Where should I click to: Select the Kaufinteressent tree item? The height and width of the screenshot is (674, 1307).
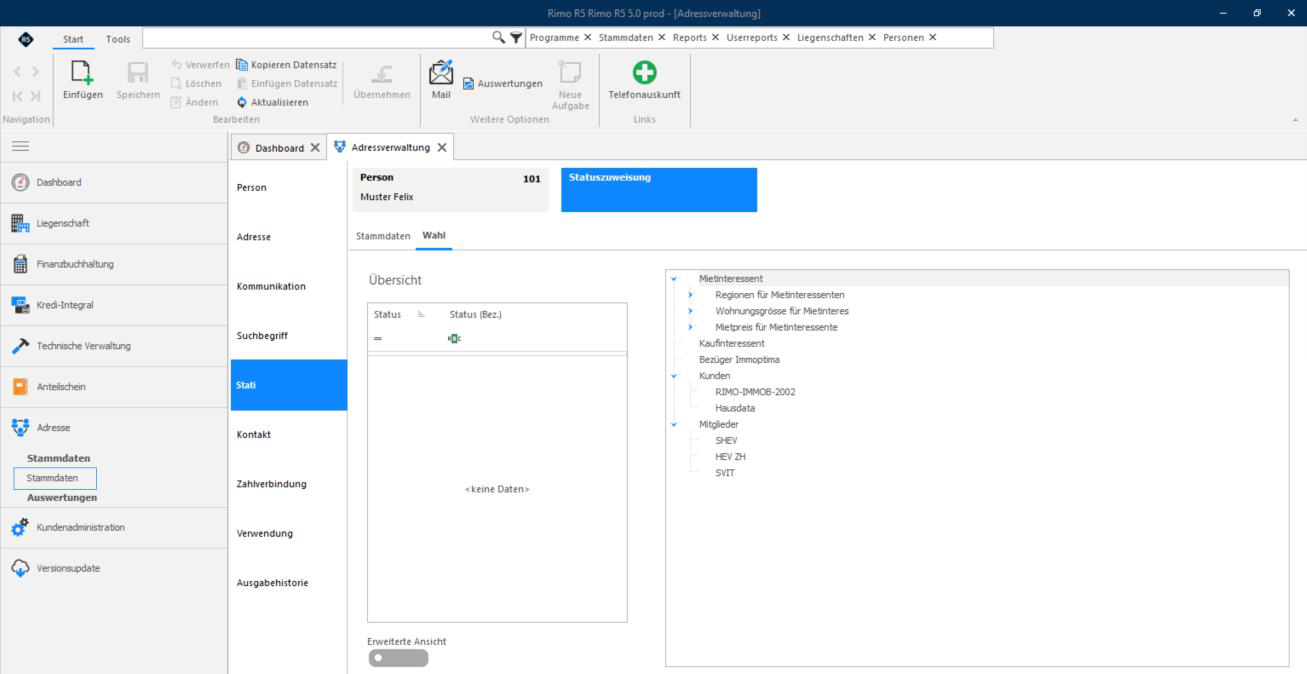click(x=732, y=343)
